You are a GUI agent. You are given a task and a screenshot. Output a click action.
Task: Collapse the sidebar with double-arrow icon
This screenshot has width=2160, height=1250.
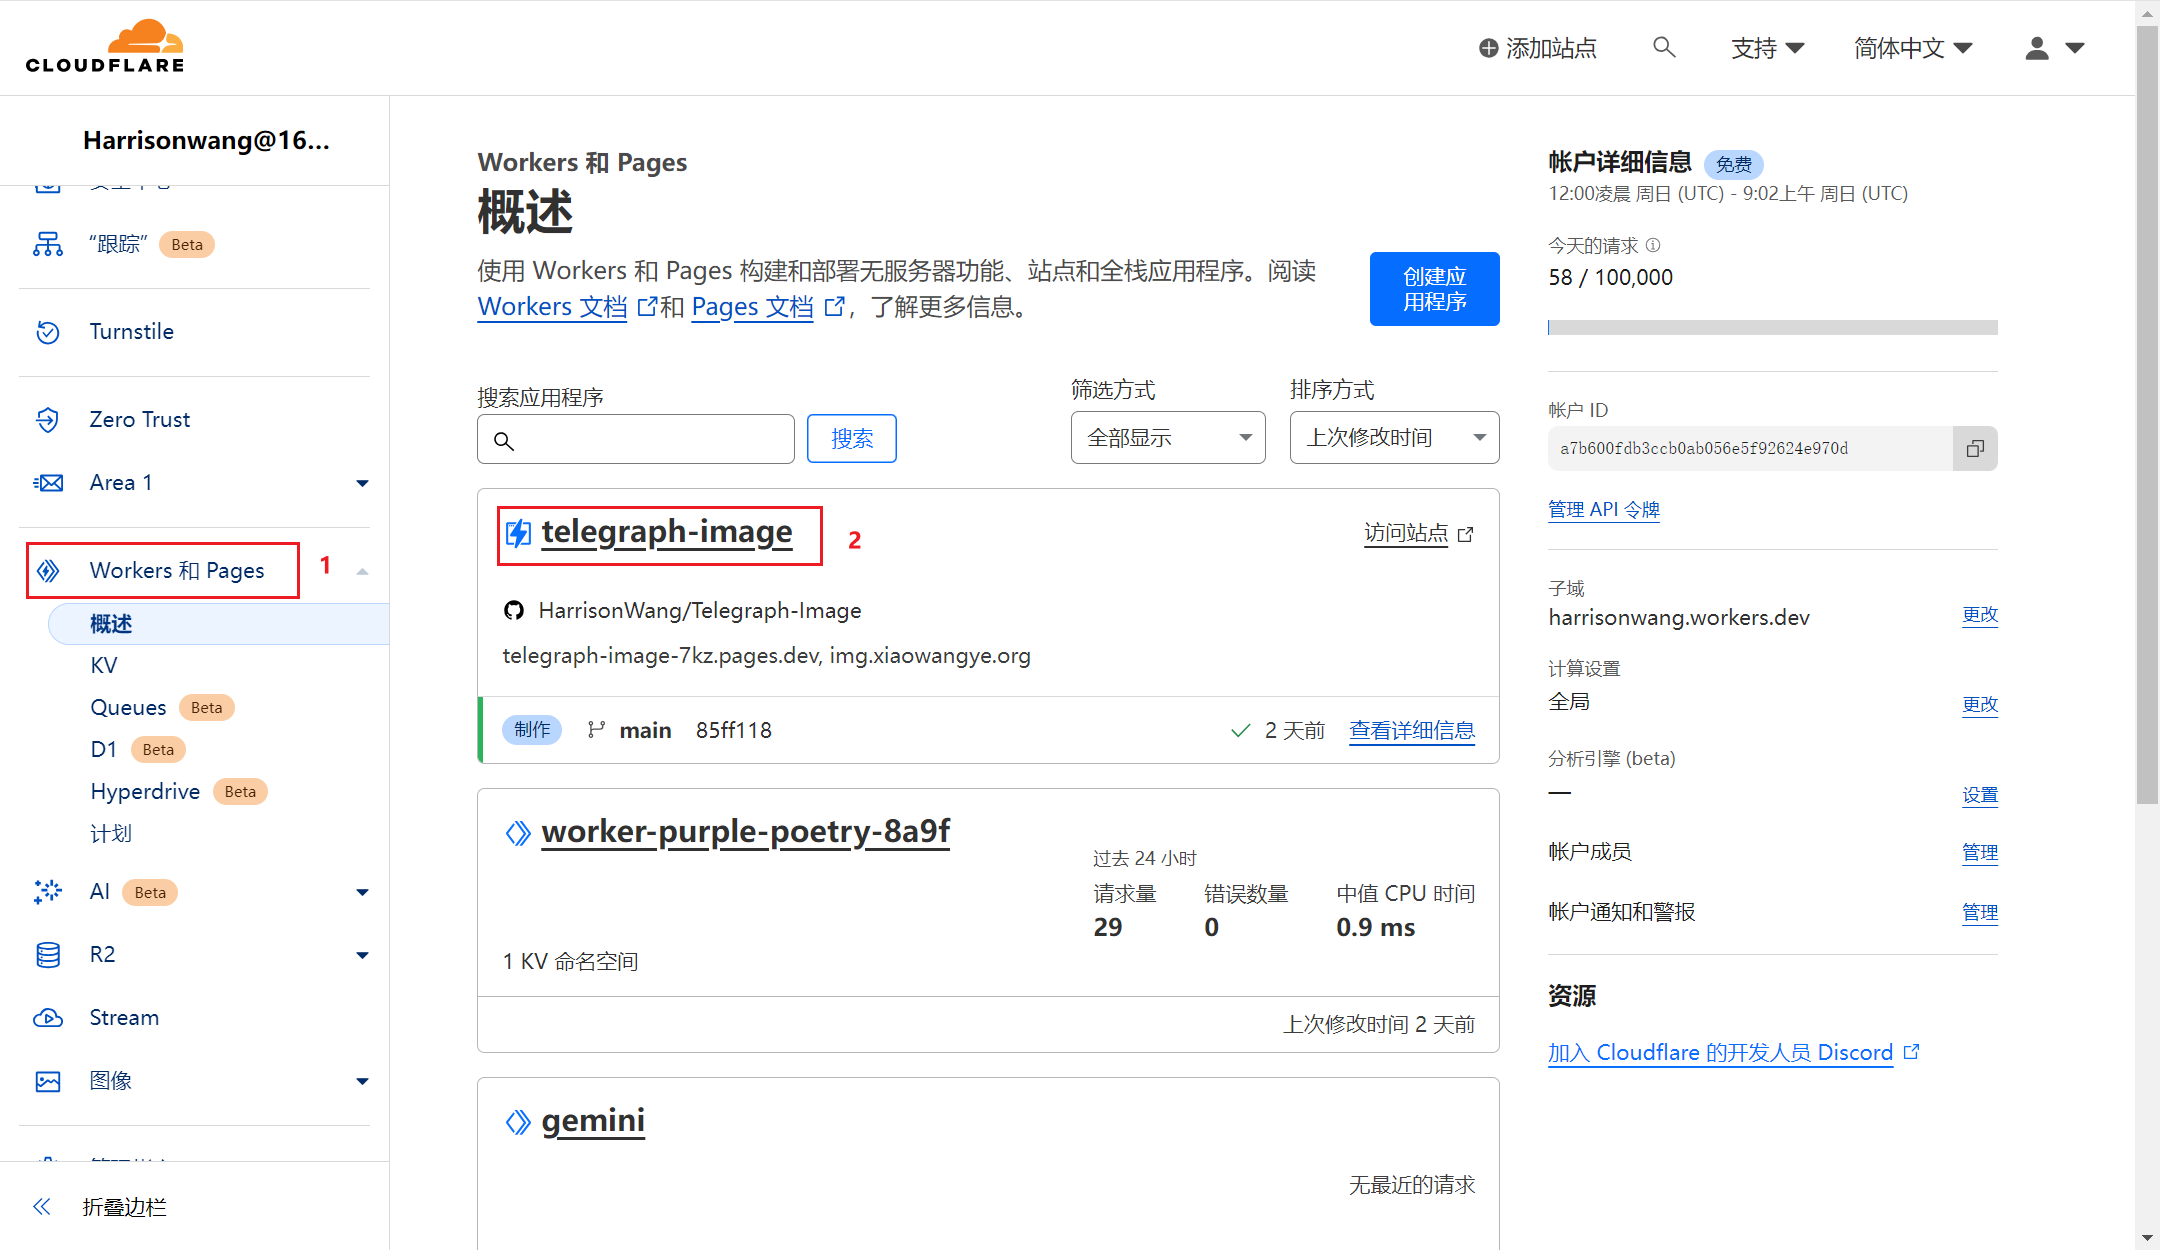tap(42, 1207)
